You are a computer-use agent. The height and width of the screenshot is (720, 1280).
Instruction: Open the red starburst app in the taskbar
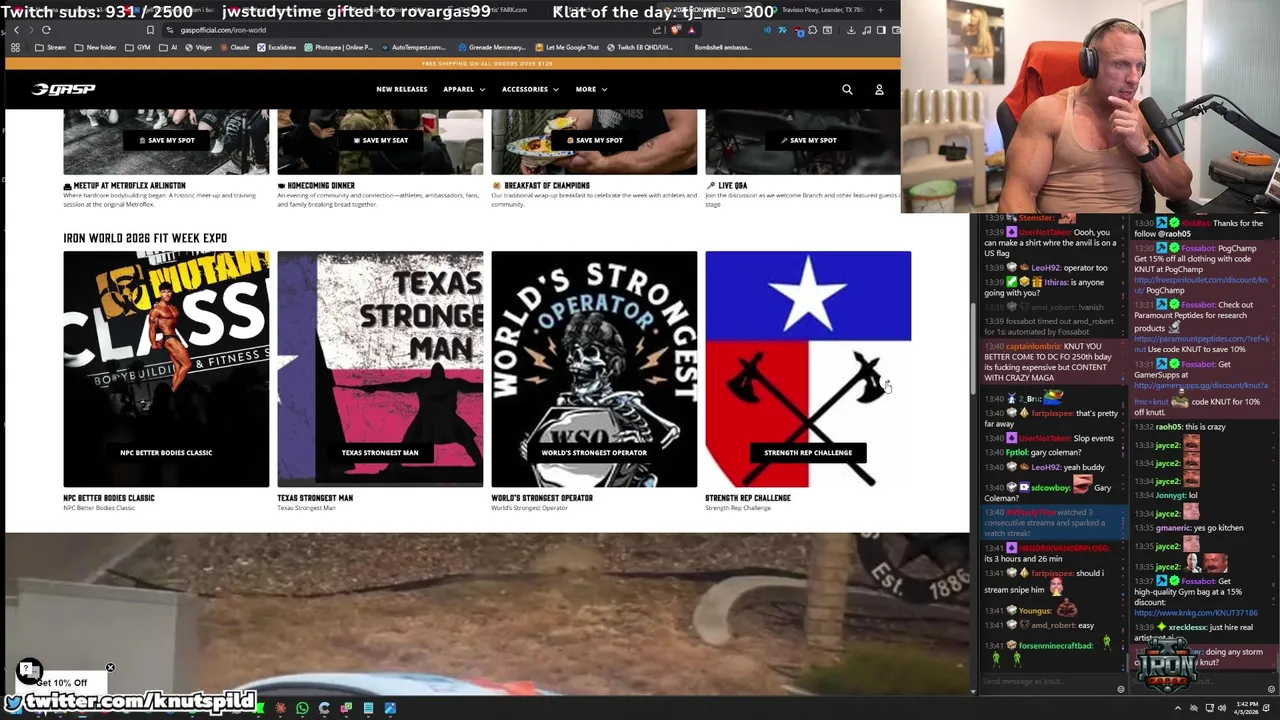point(281,709)
